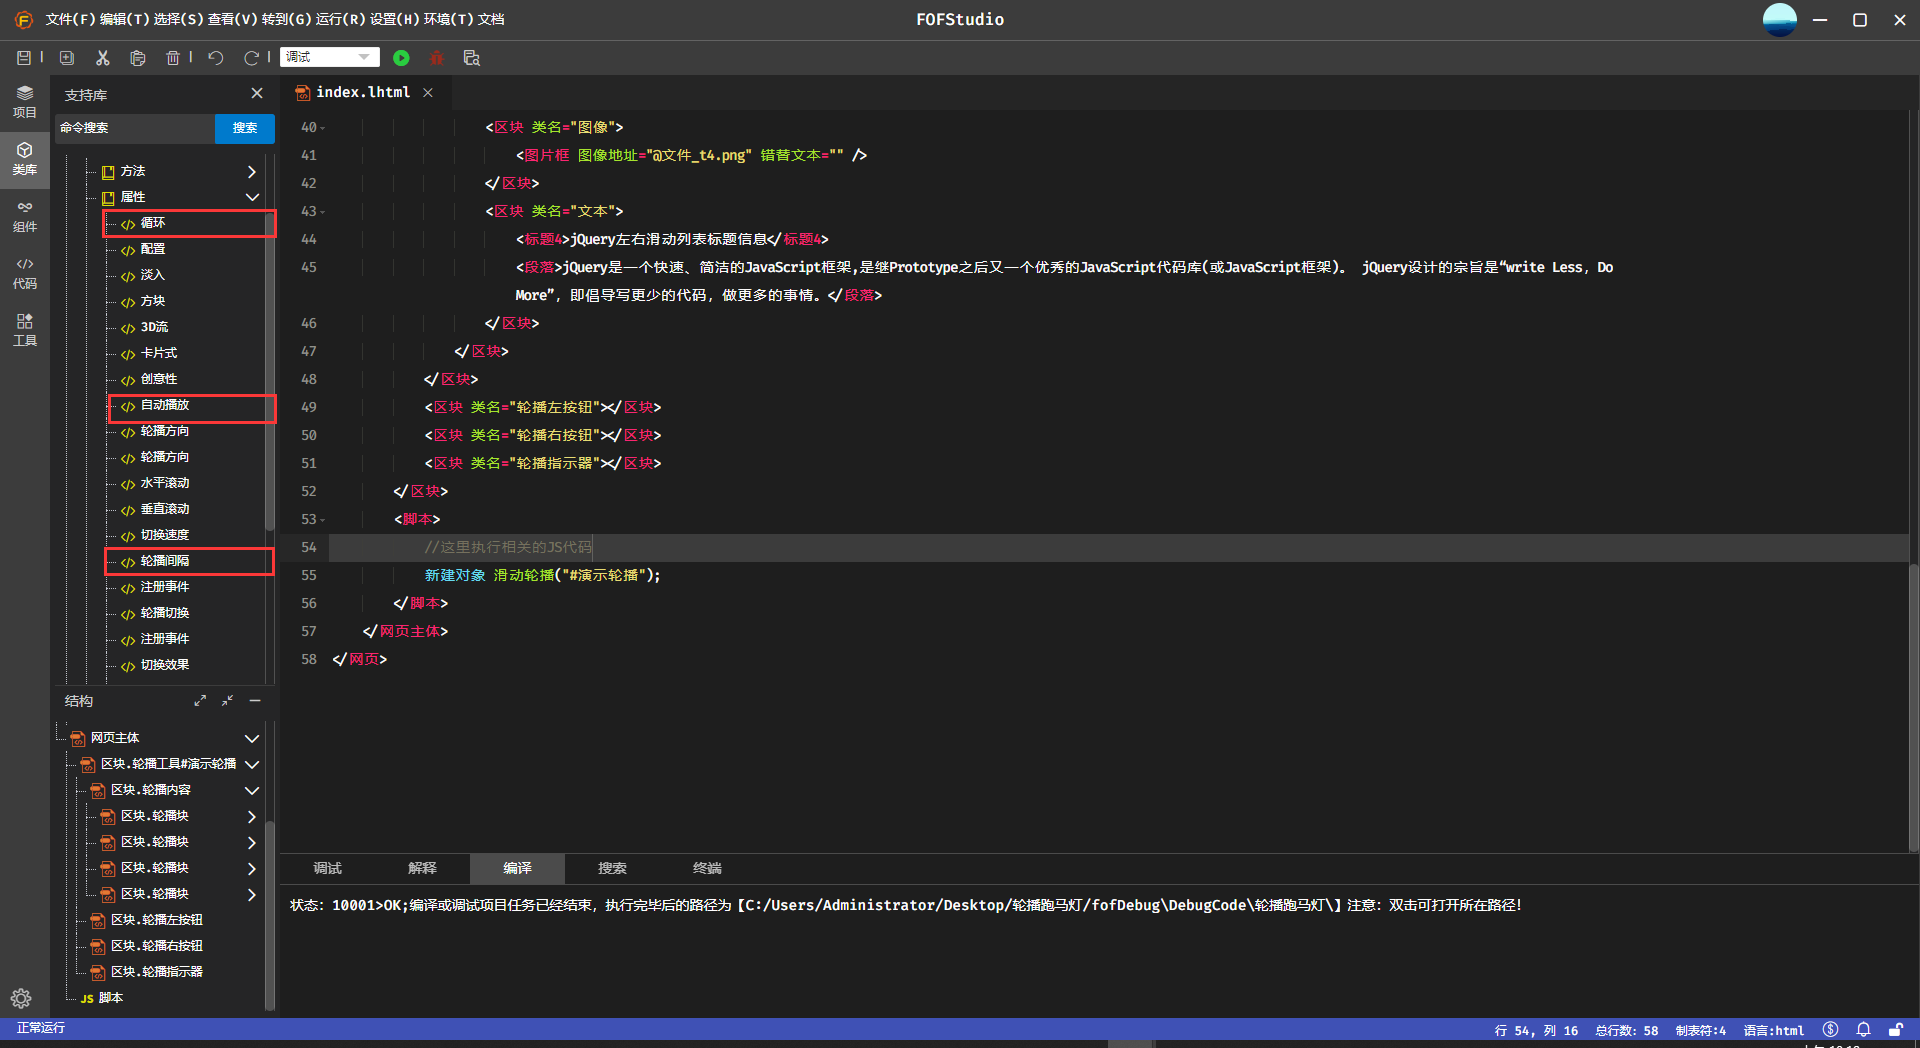
Task: Open settings gear at bottom left
Action: [x=21, y=998]
